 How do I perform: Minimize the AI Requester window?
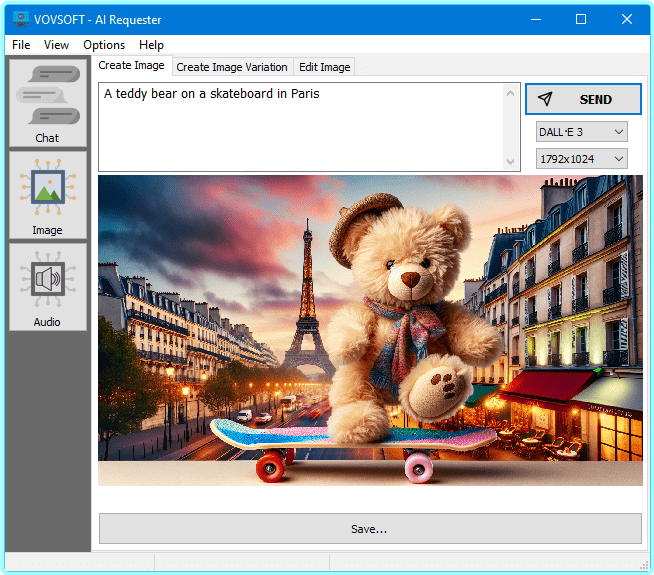coord(536,19)
